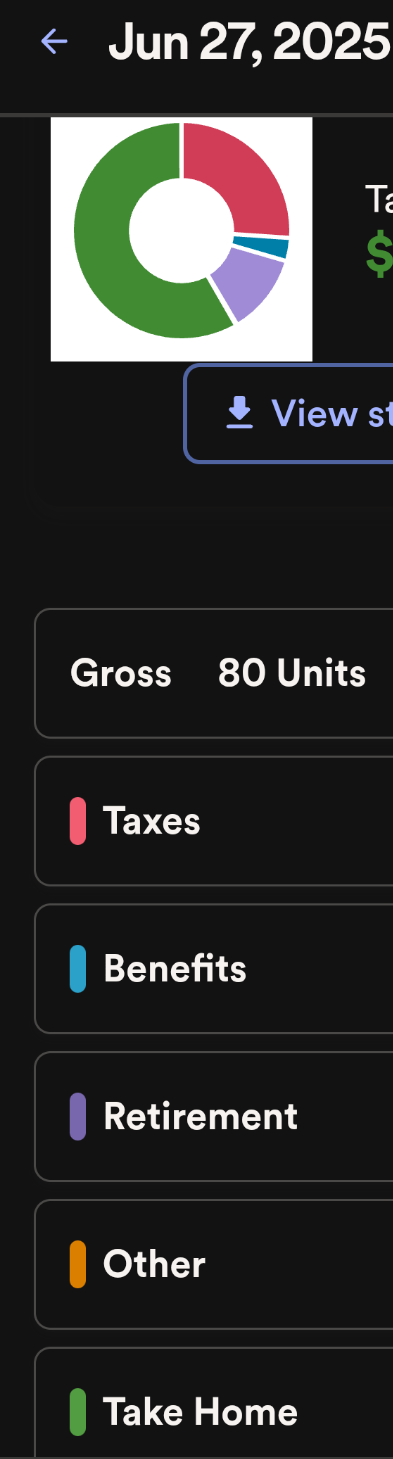This screenshot has width=393, height=1459.
Task: Expand the Benefits row
Action: (214, 969)
